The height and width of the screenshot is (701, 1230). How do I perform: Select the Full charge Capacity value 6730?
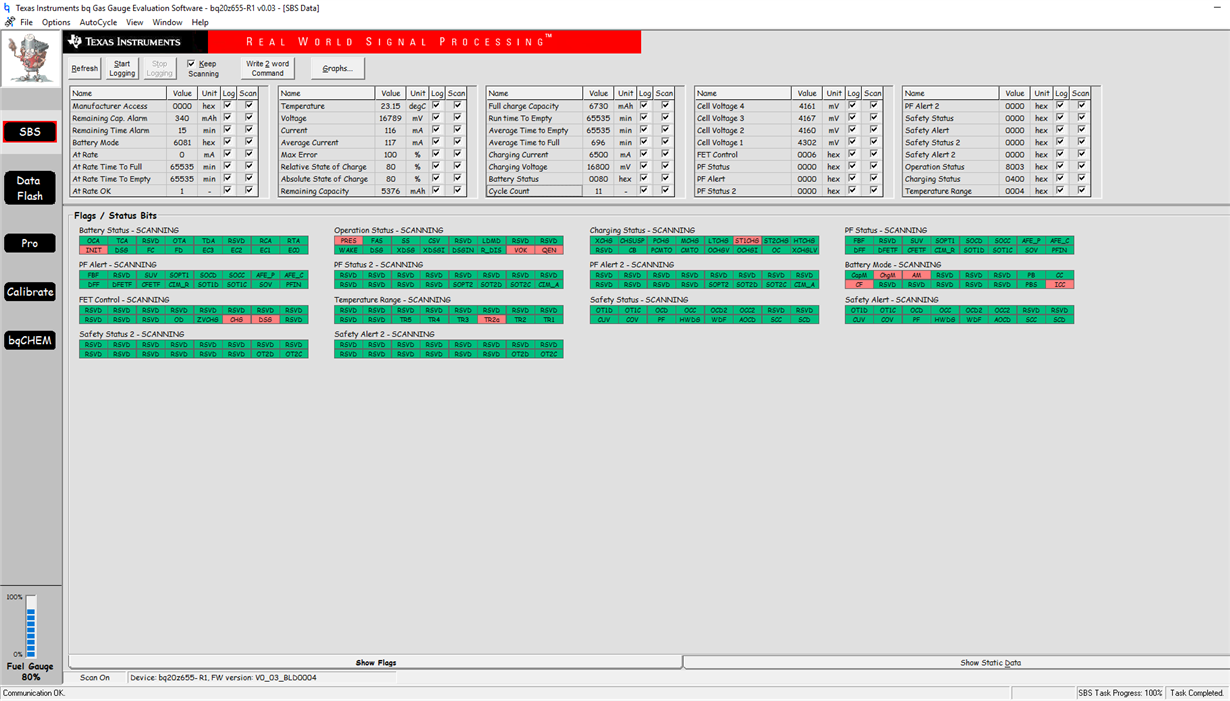(x=598, y=105)
